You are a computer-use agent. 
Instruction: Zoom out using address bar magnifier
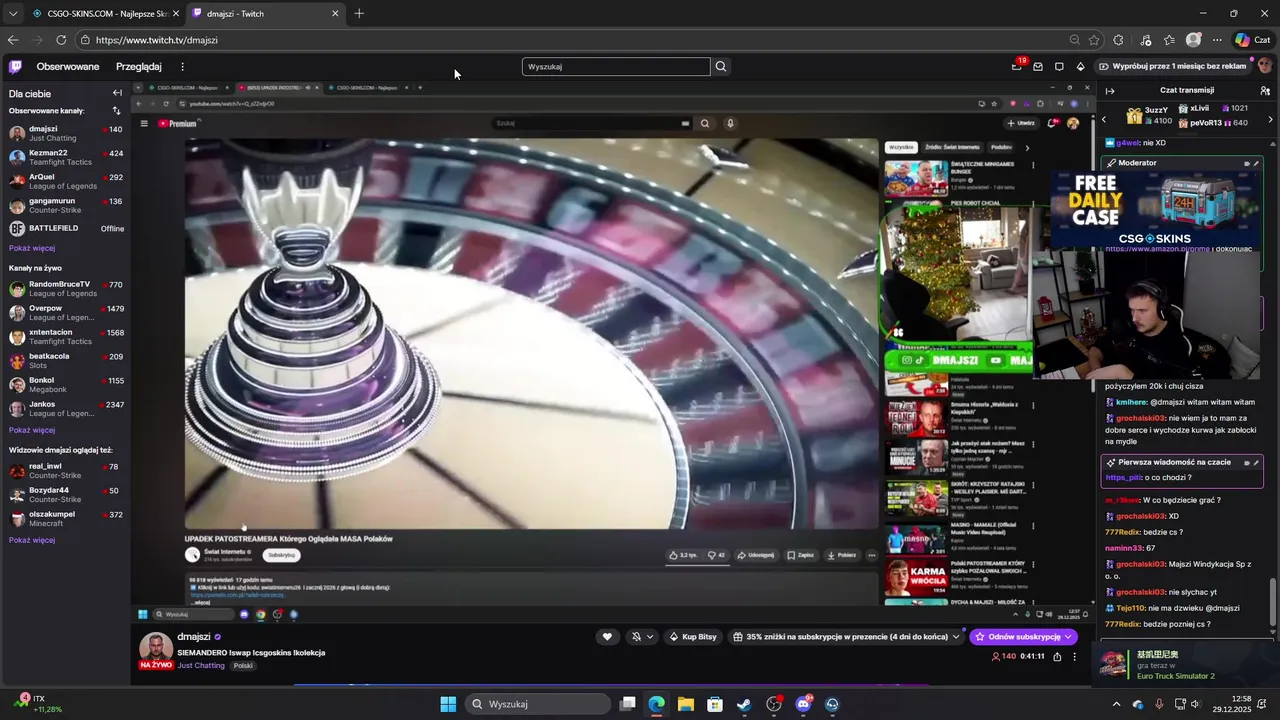coord(1075,40)
